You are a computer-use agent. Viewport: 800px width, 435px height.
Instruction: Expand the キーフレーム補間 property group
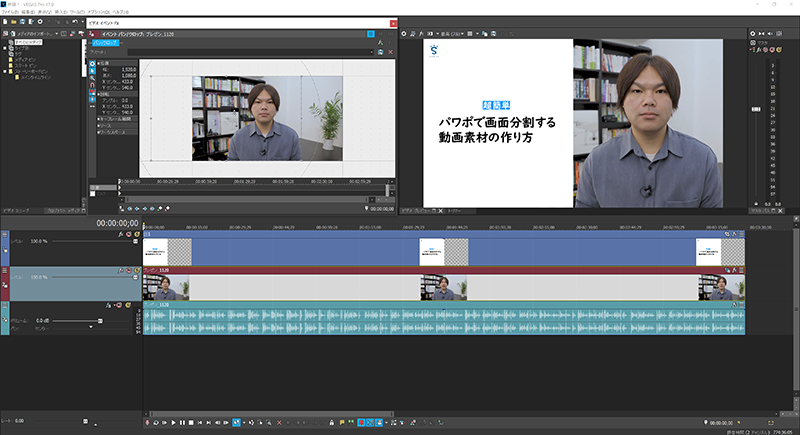click(x=98, y=119)
